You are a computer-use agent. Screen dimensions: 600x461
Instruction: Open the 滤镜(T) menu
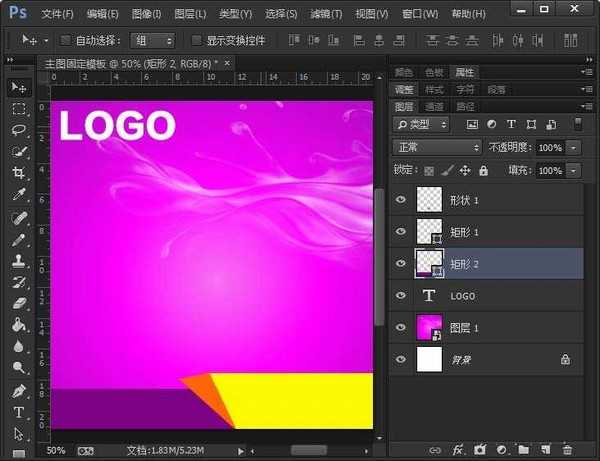pos(325,14)
